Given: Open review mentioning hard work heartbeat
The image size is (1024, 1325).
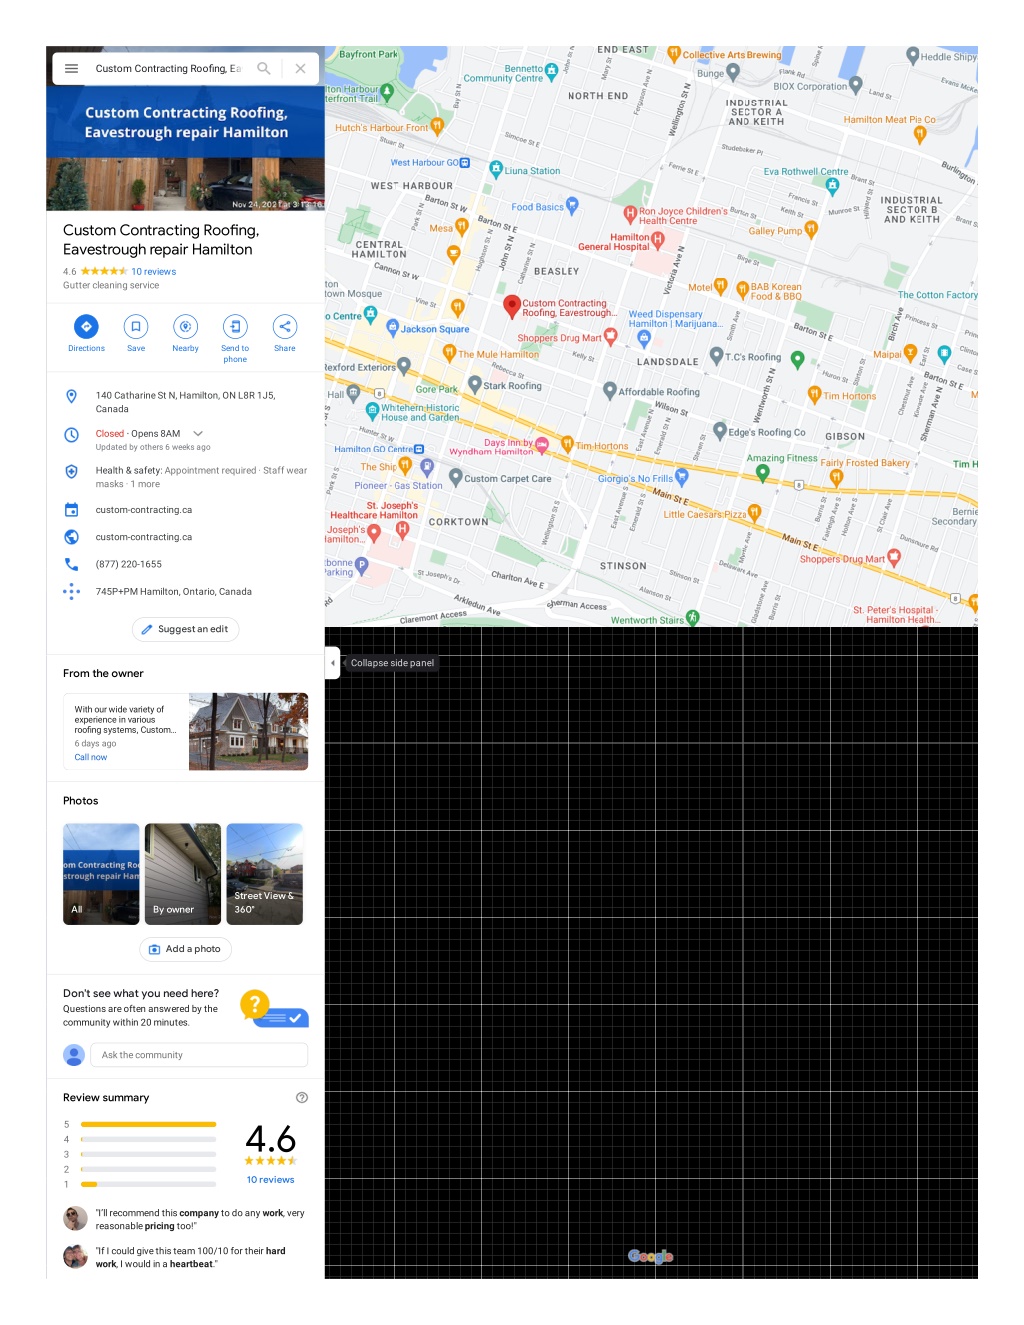Looking at the screenshot, I should click(185, 1257).
